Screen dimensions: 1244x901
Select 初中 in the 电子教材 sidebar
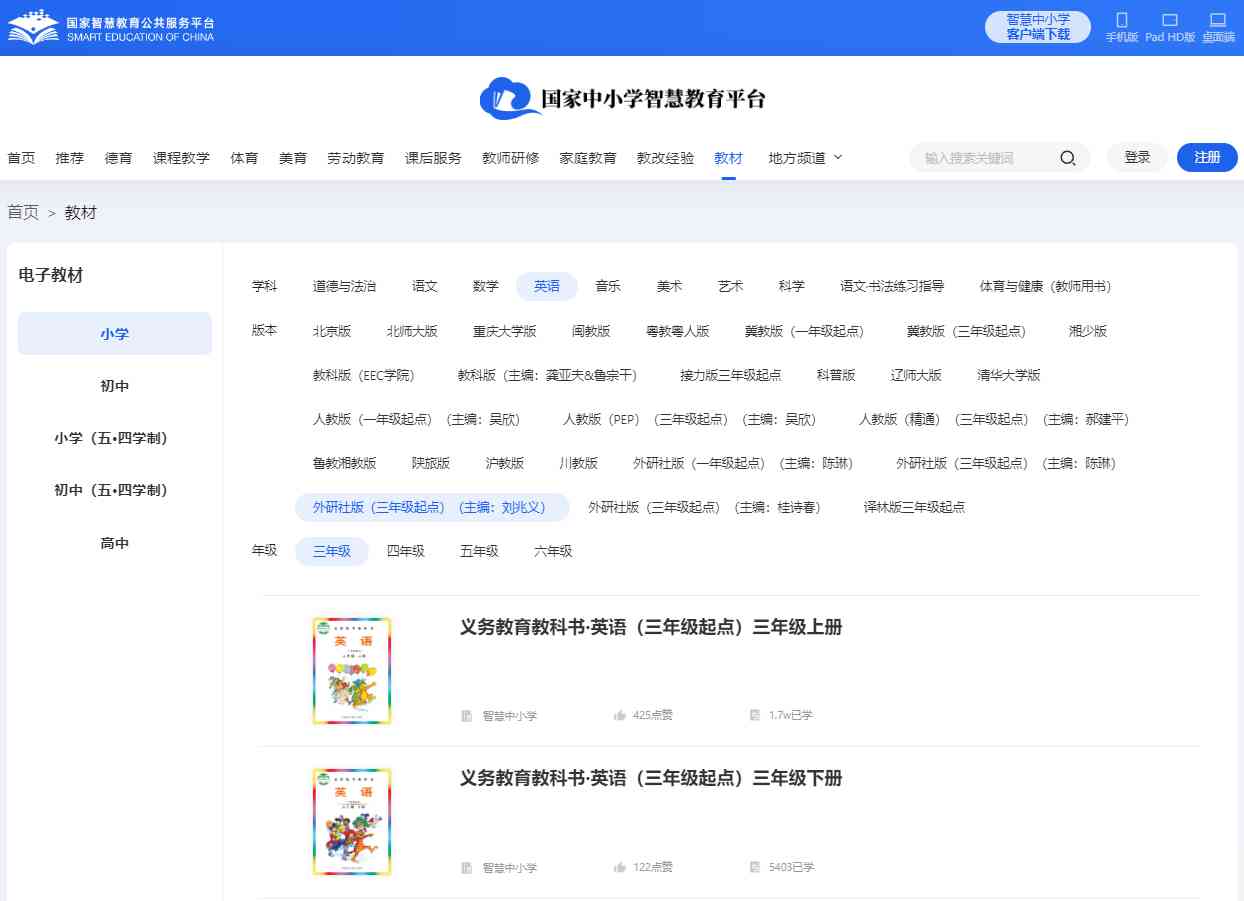(x=115, y=386)
